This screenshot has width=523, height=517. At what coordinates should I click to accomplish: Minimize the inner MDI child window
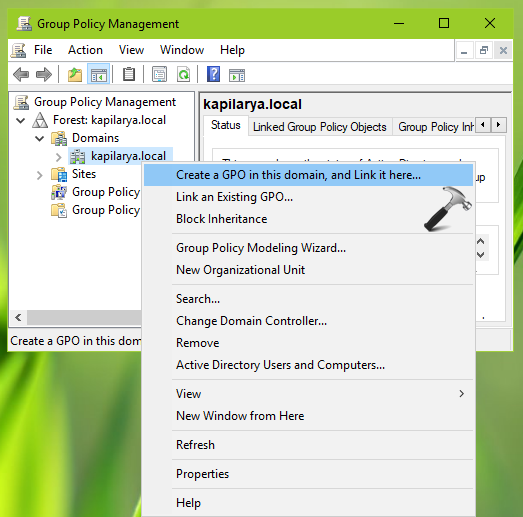[464, 51]
